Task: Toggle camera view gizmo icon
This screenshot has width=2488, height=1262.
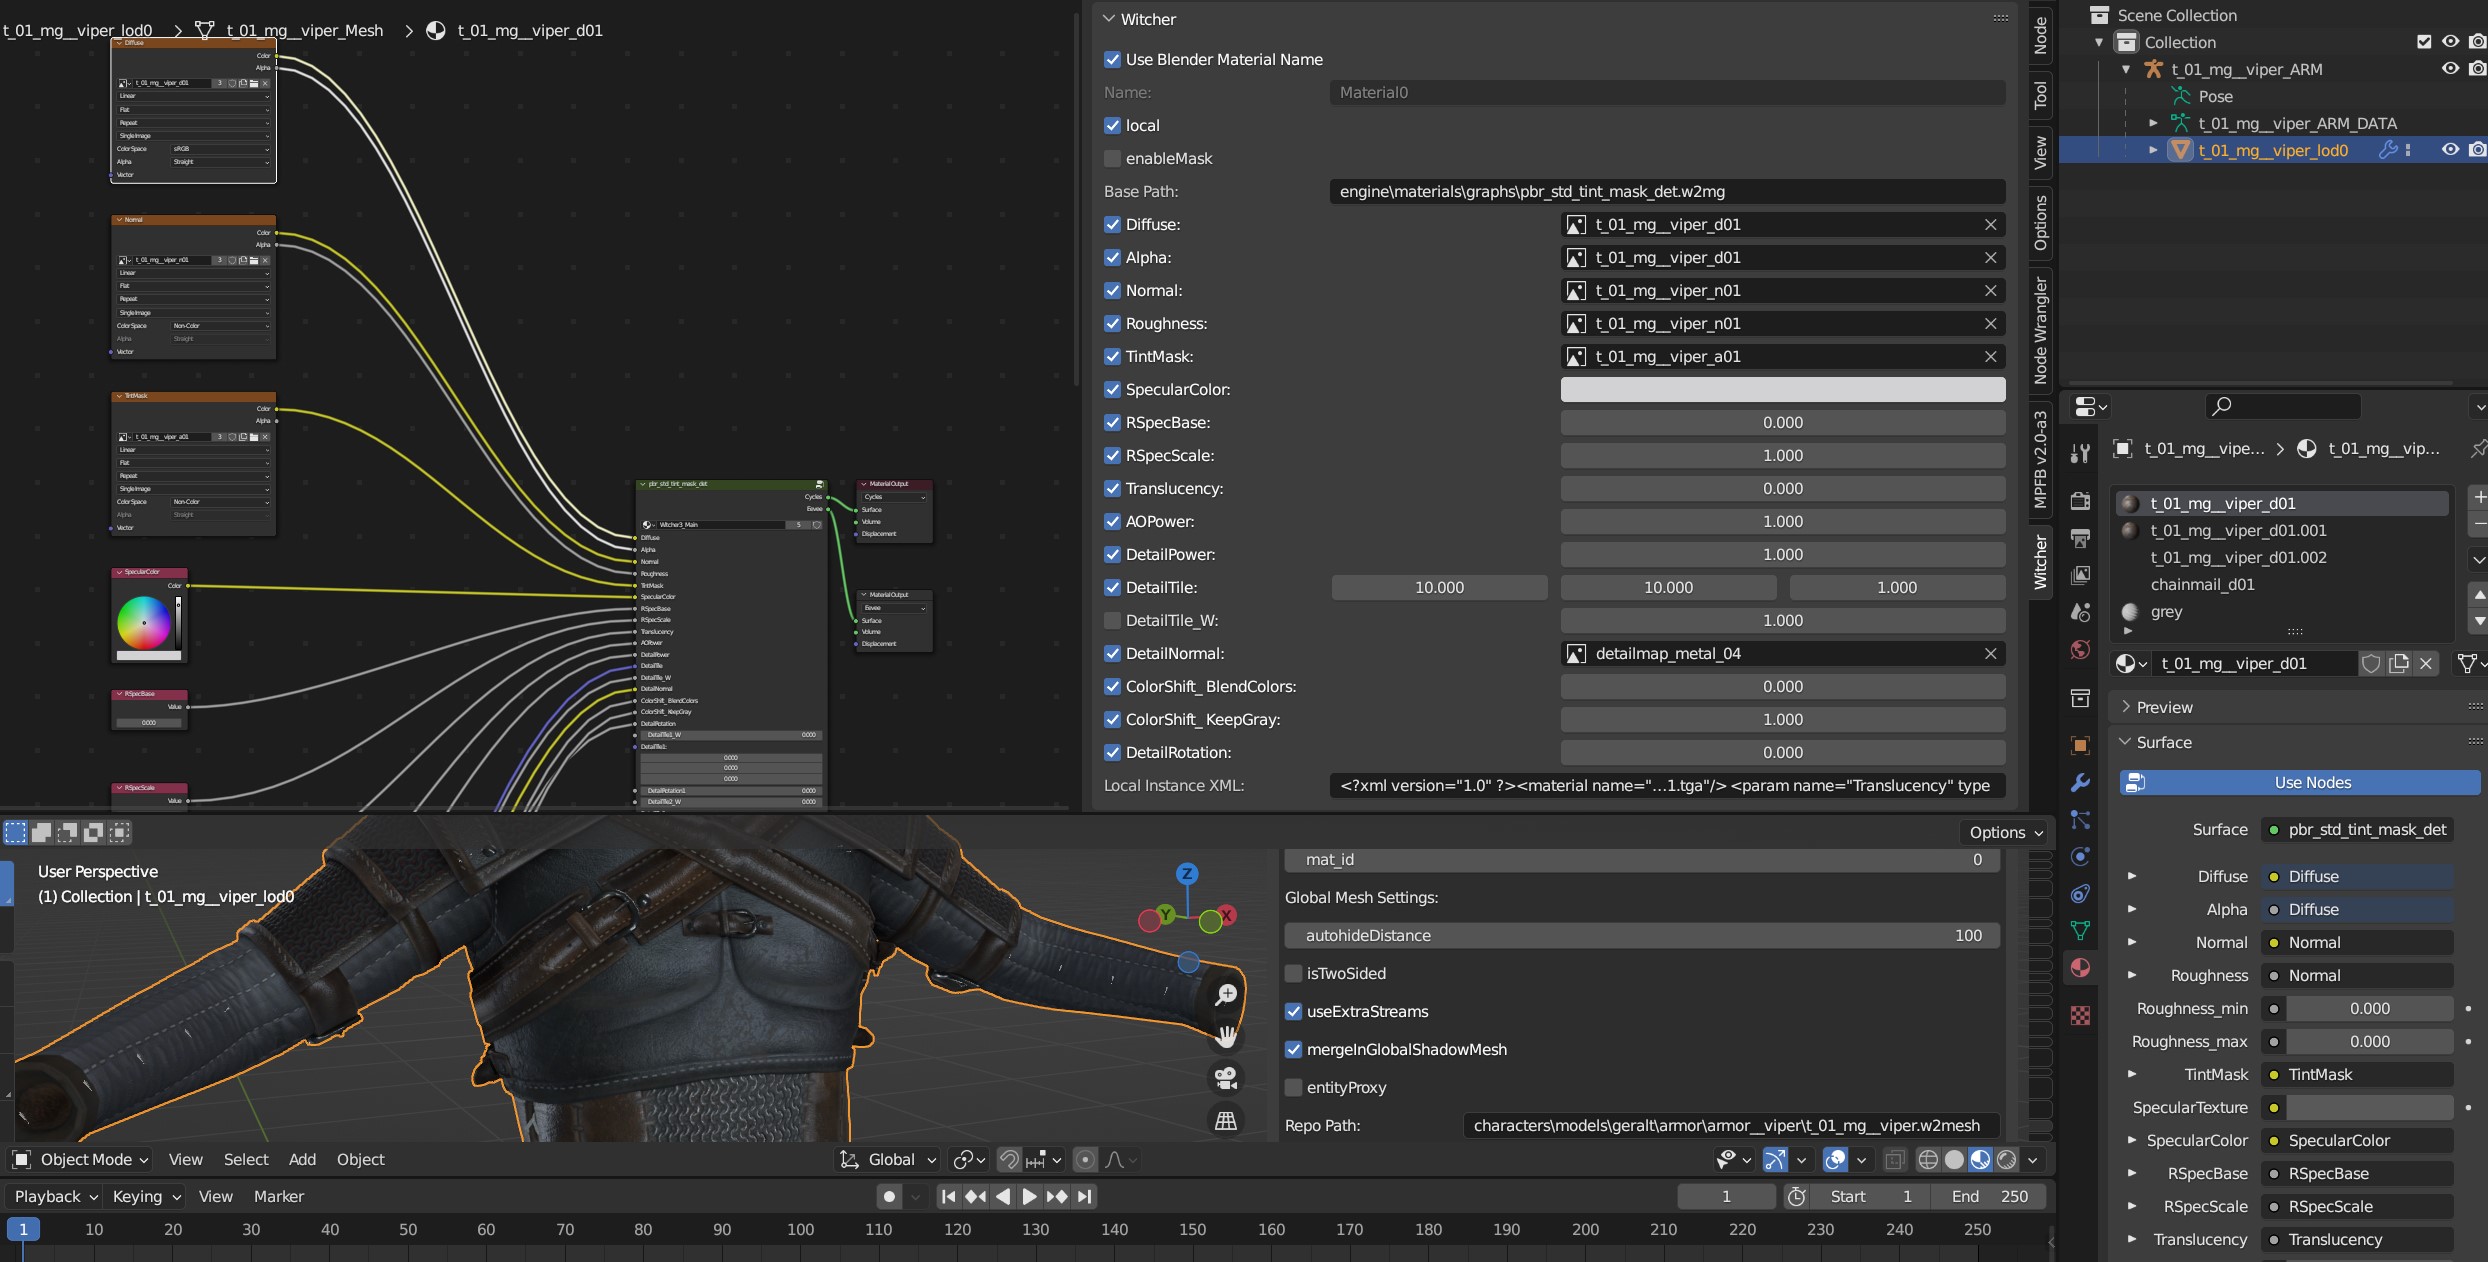Action: point(1226,1078)
